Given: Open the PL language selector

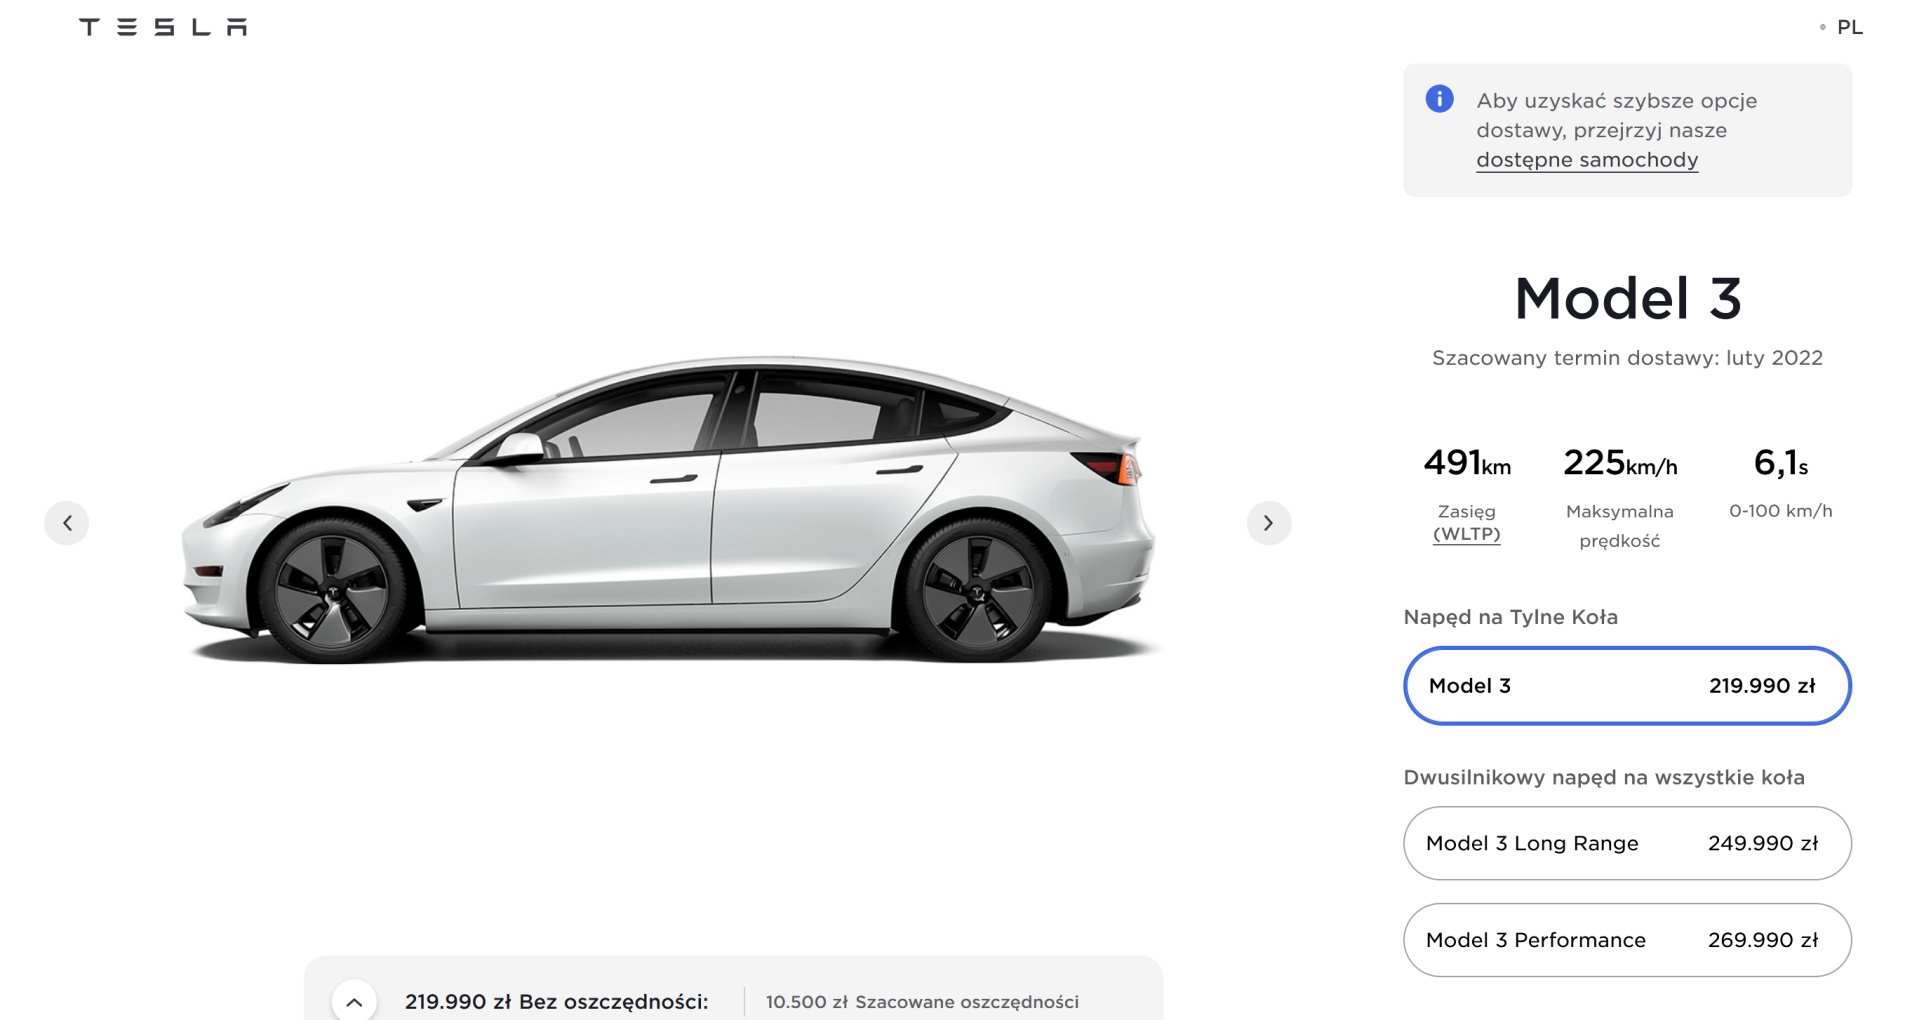Looking at the screenshot, I should coord(1849,27).
